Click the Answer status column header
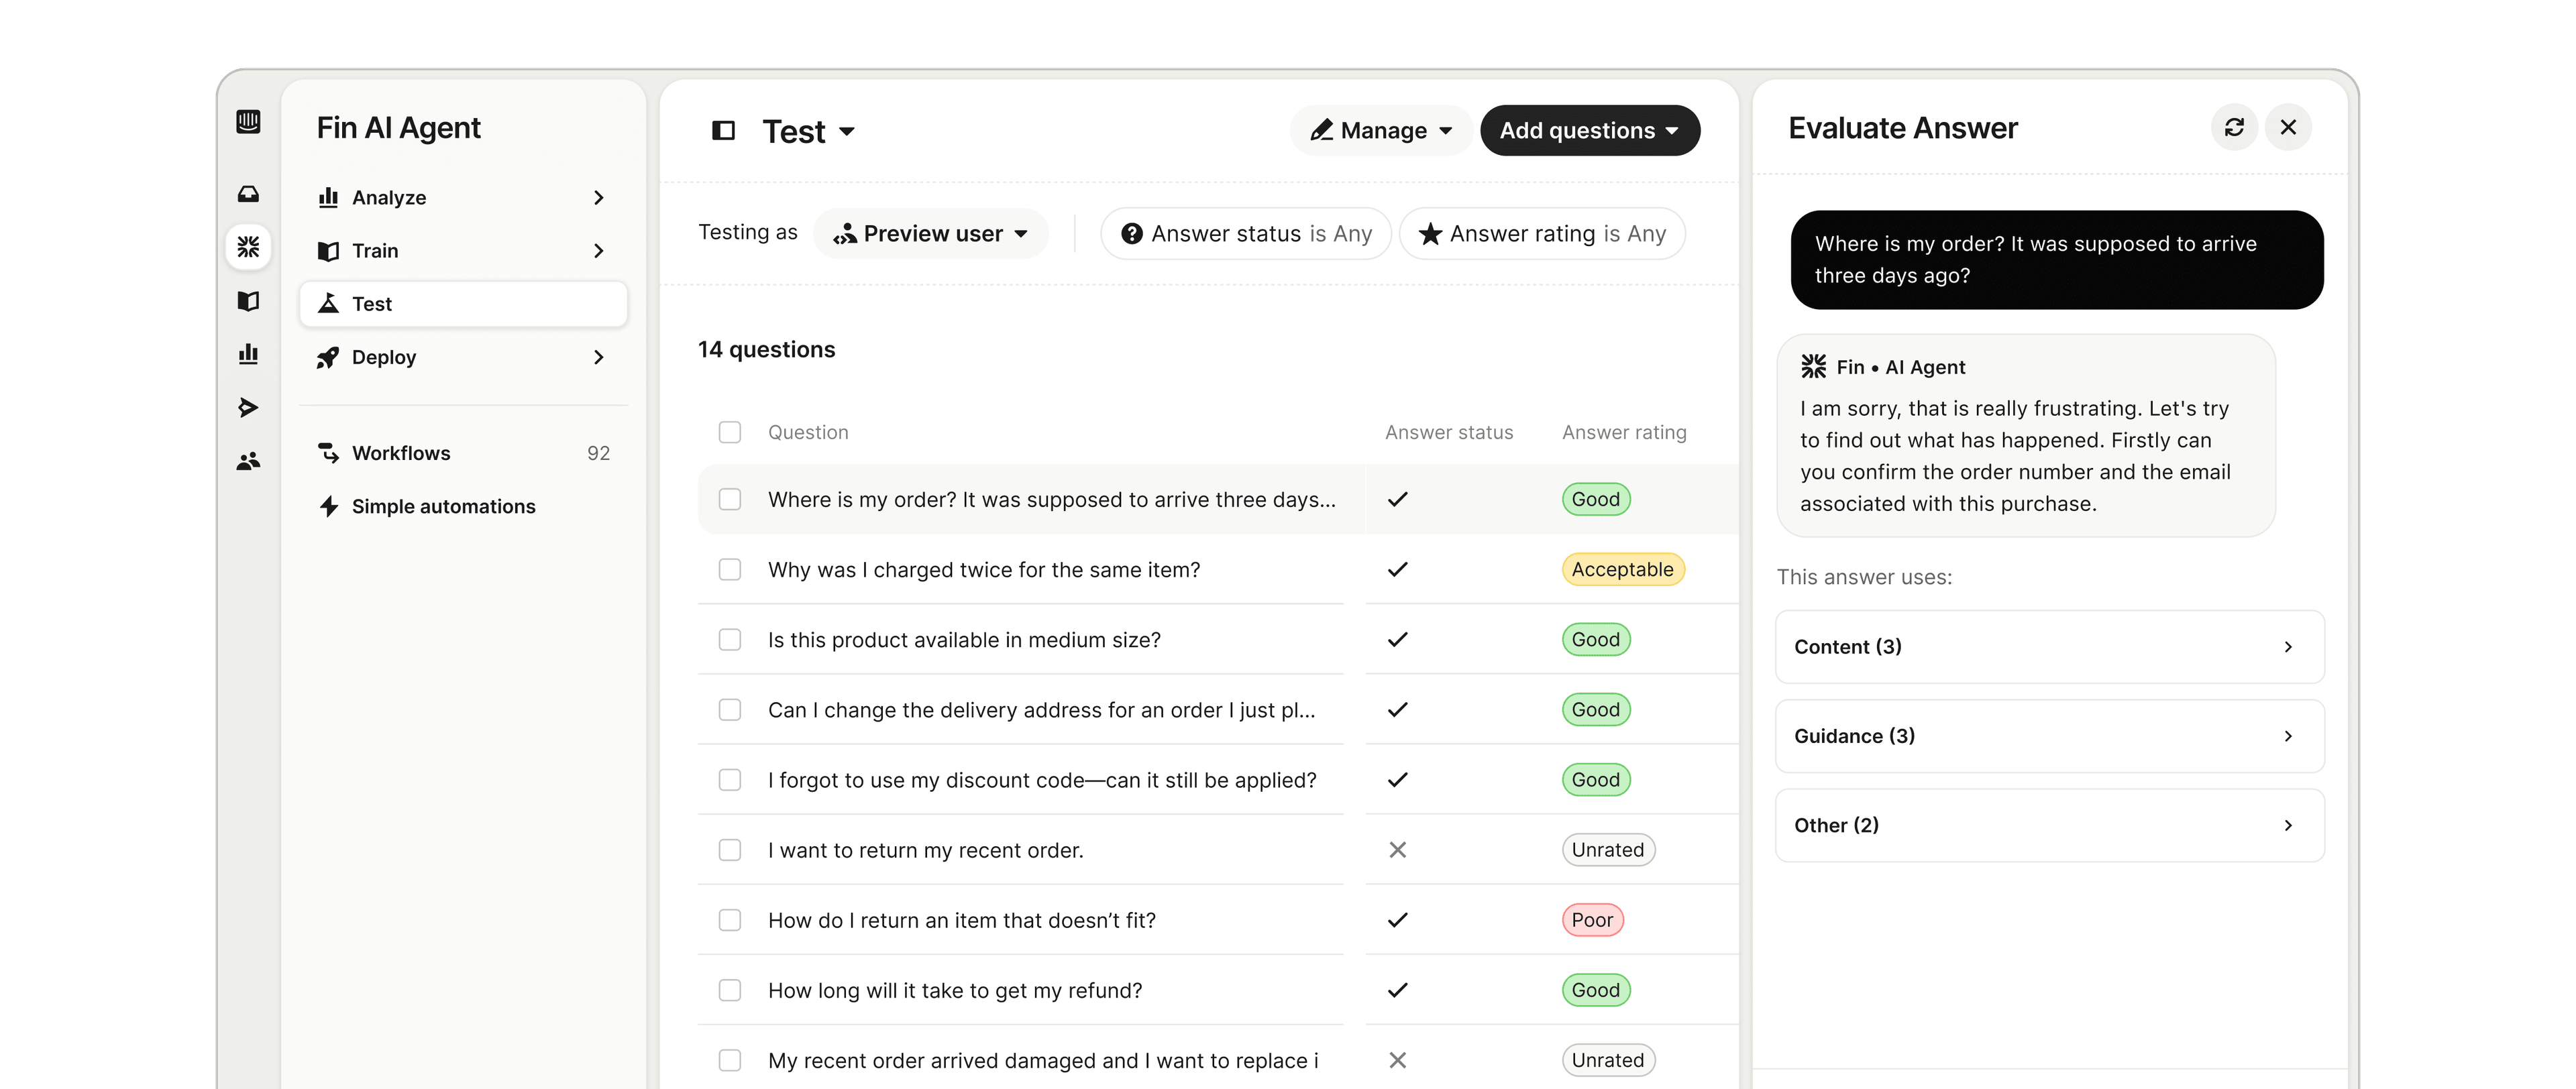This screenshot has width=2576, height=1089. 1449,432
